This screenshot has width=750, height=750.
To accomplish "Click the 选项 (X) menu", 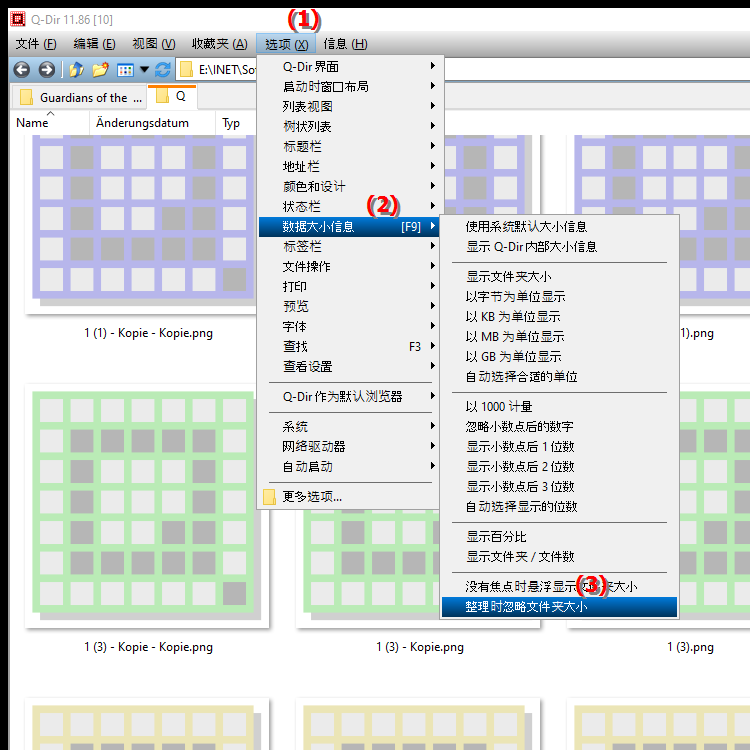I will point(286,44).
